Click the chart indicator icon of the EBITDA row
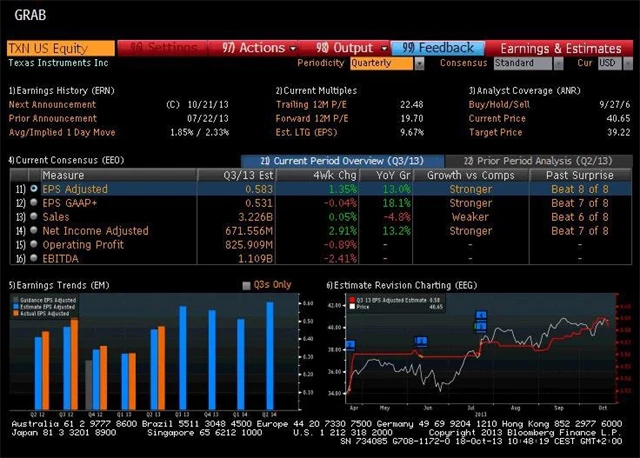 pyautogui.click(x=35, y=259)
